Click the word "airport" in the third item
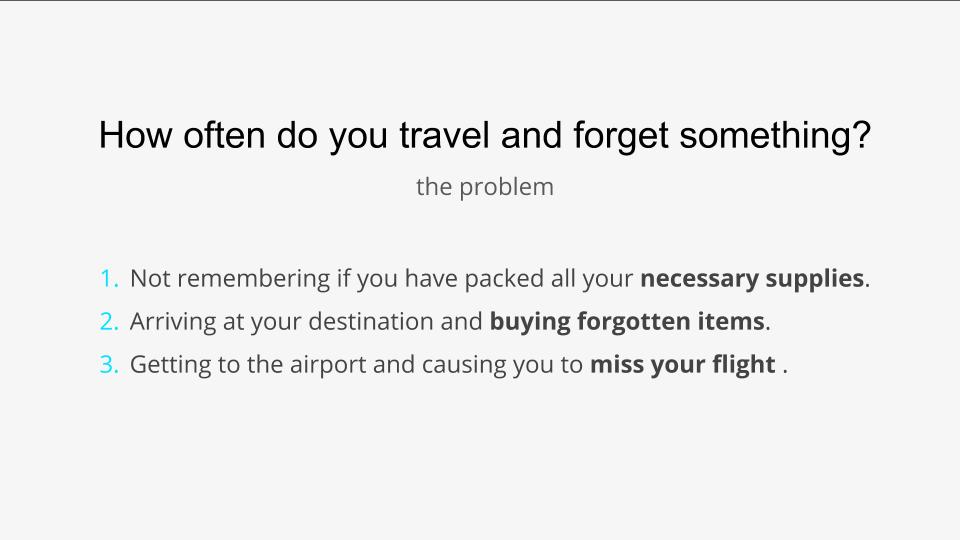The height and width of the screenshot is (540, 960). tap(328, 366)
